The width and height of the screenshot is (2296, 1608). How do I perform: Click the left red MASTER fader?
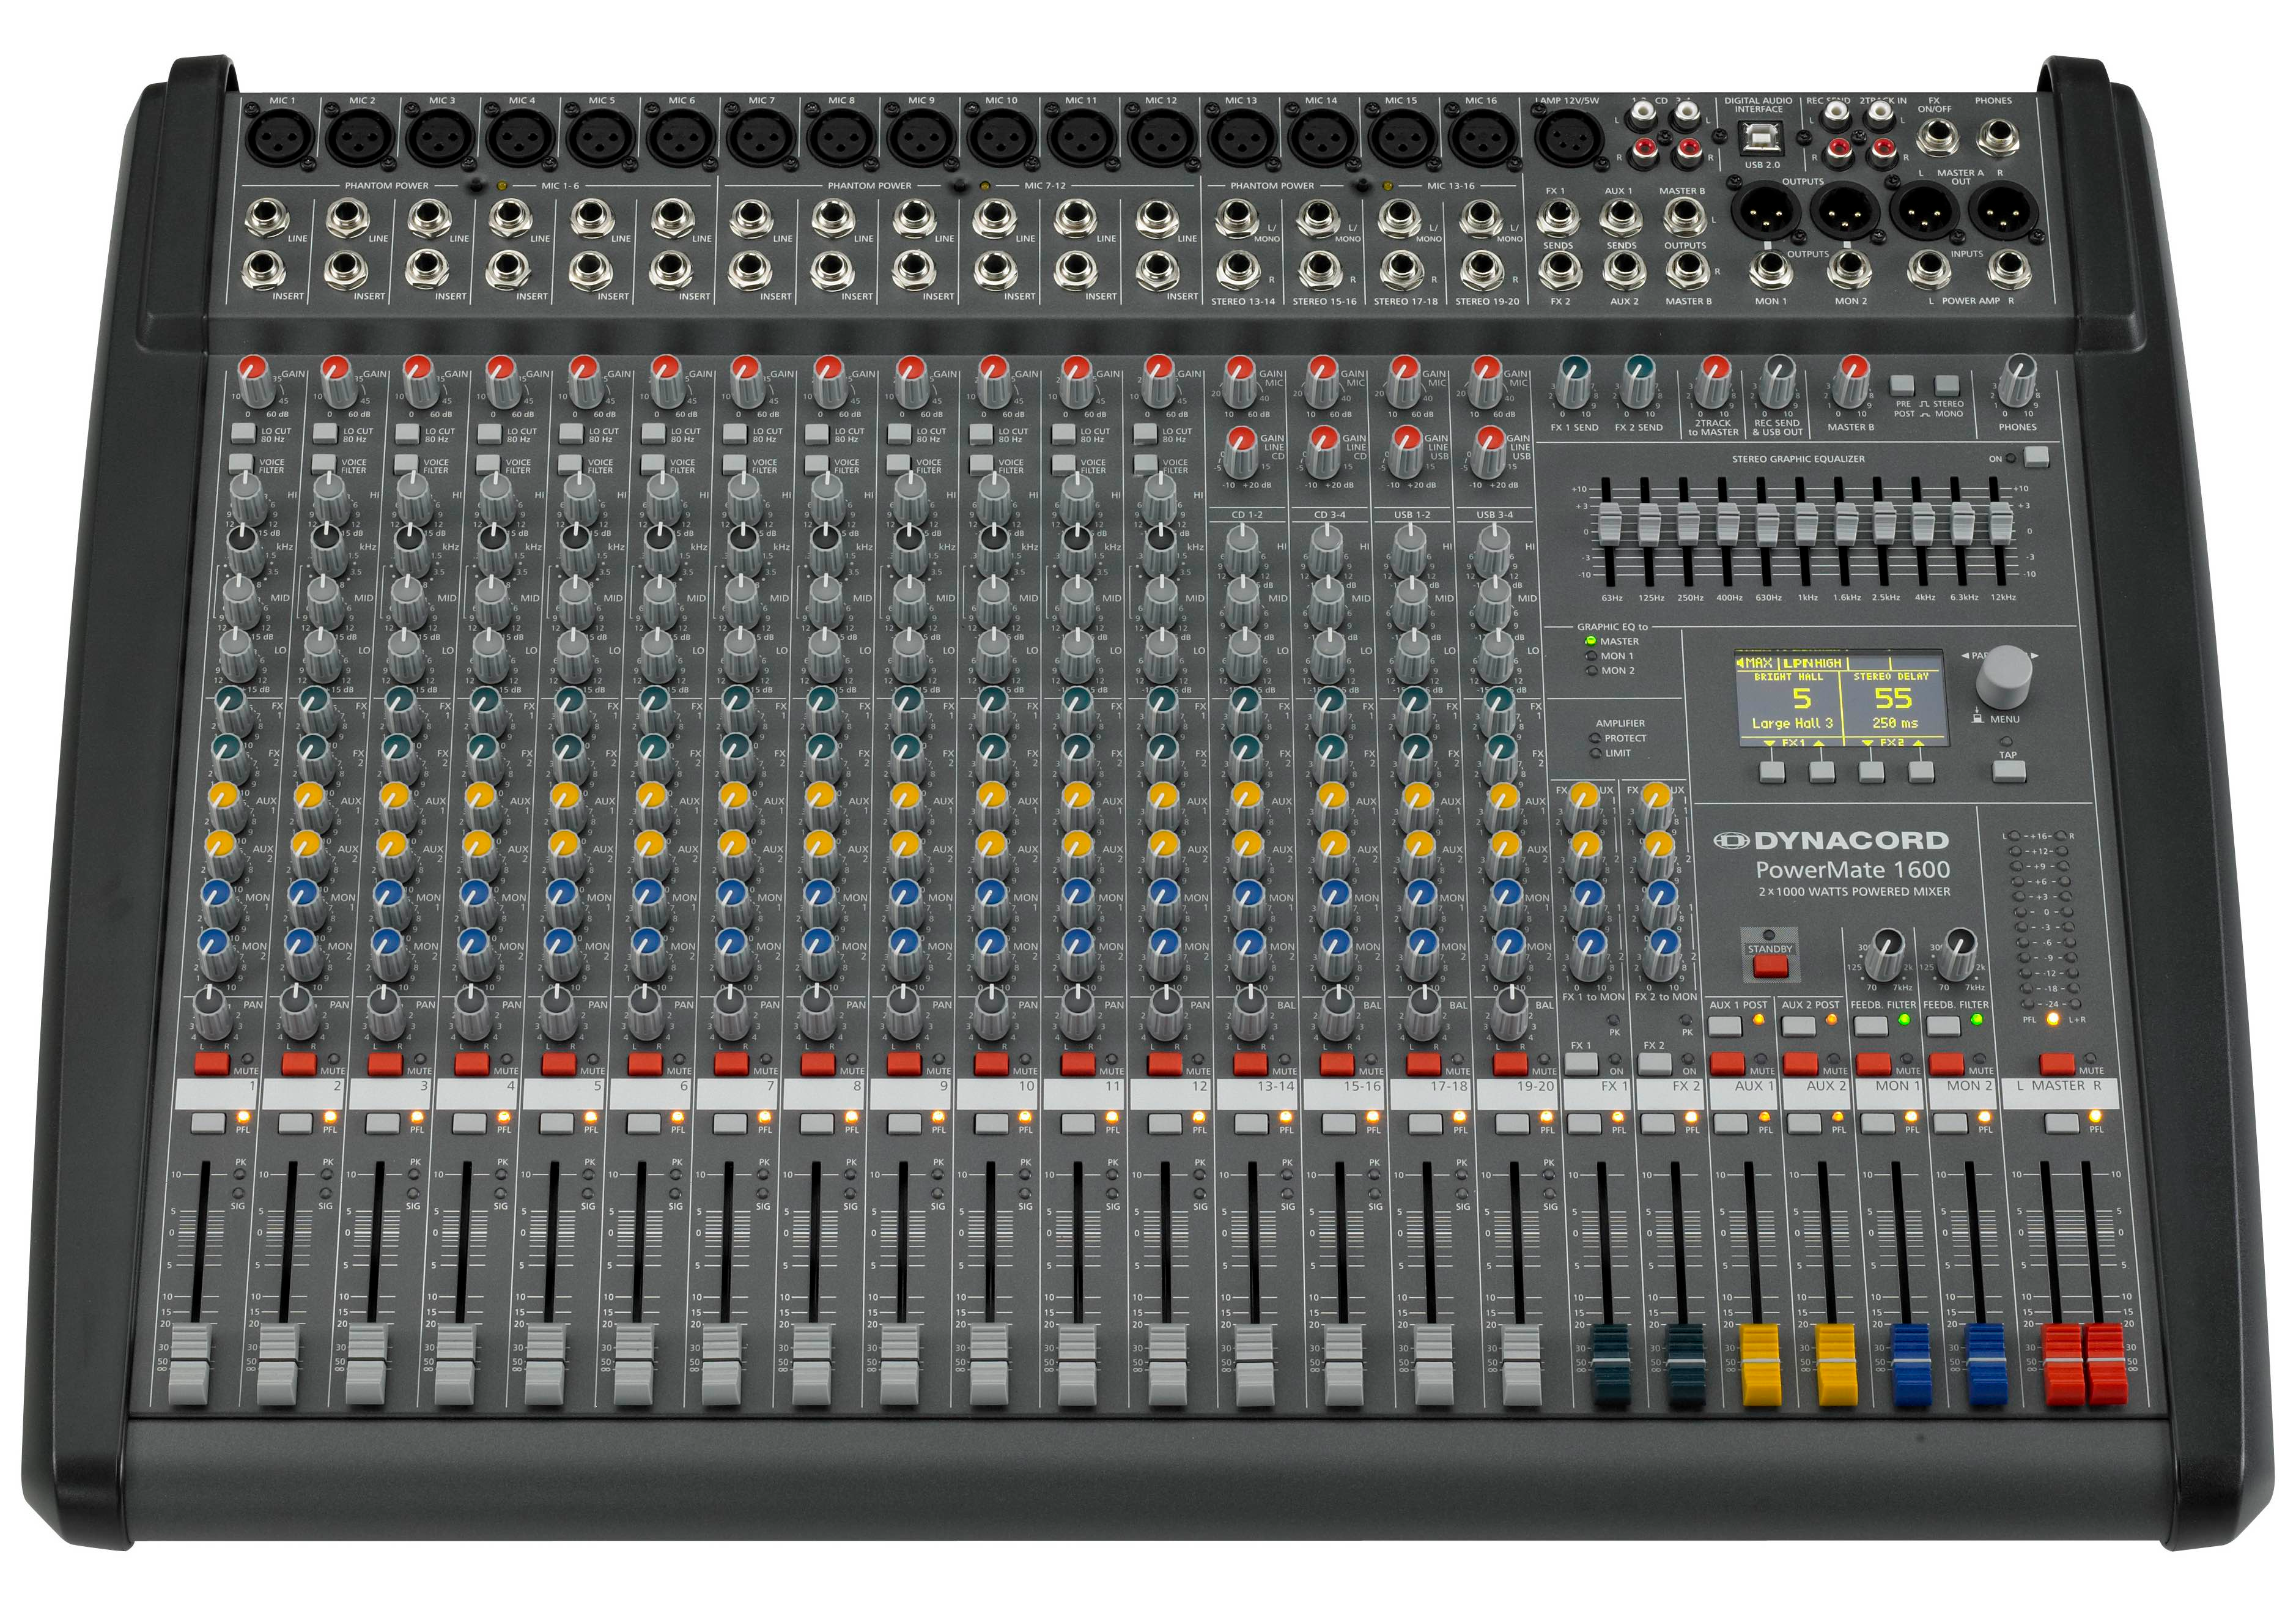(x=2063, y=1365)
